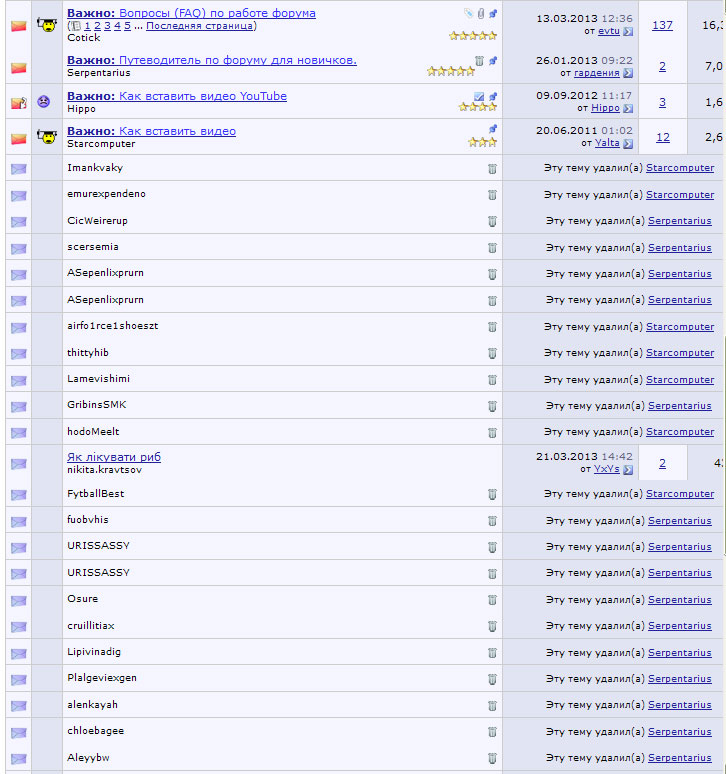Jump to last post via arrow beside YxYs

(x=628, y=469)
